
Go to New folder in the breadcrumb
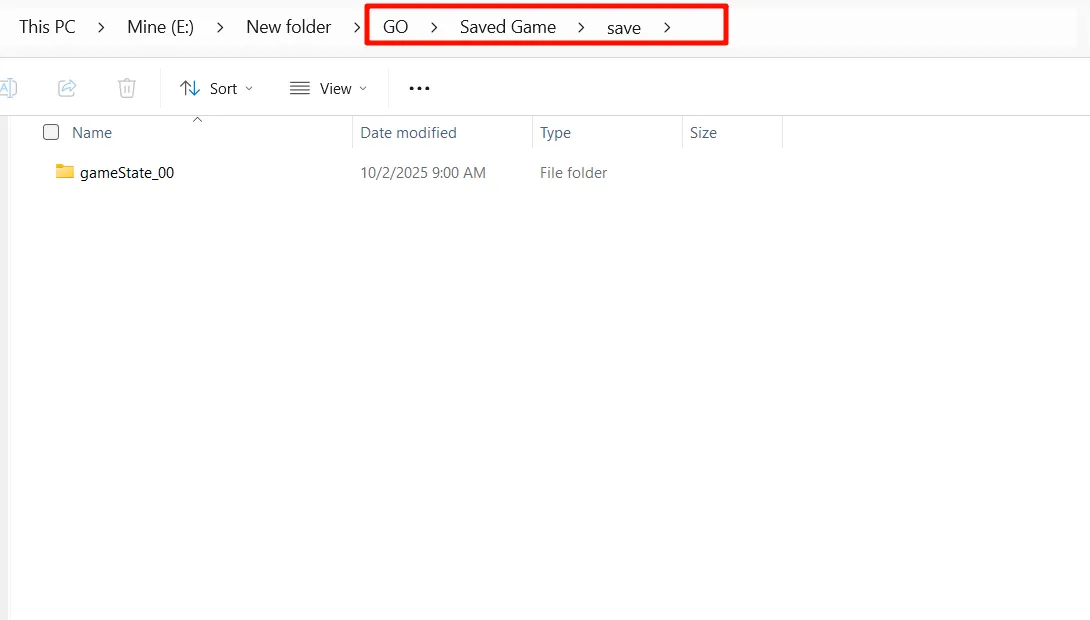tap(288, 27)
